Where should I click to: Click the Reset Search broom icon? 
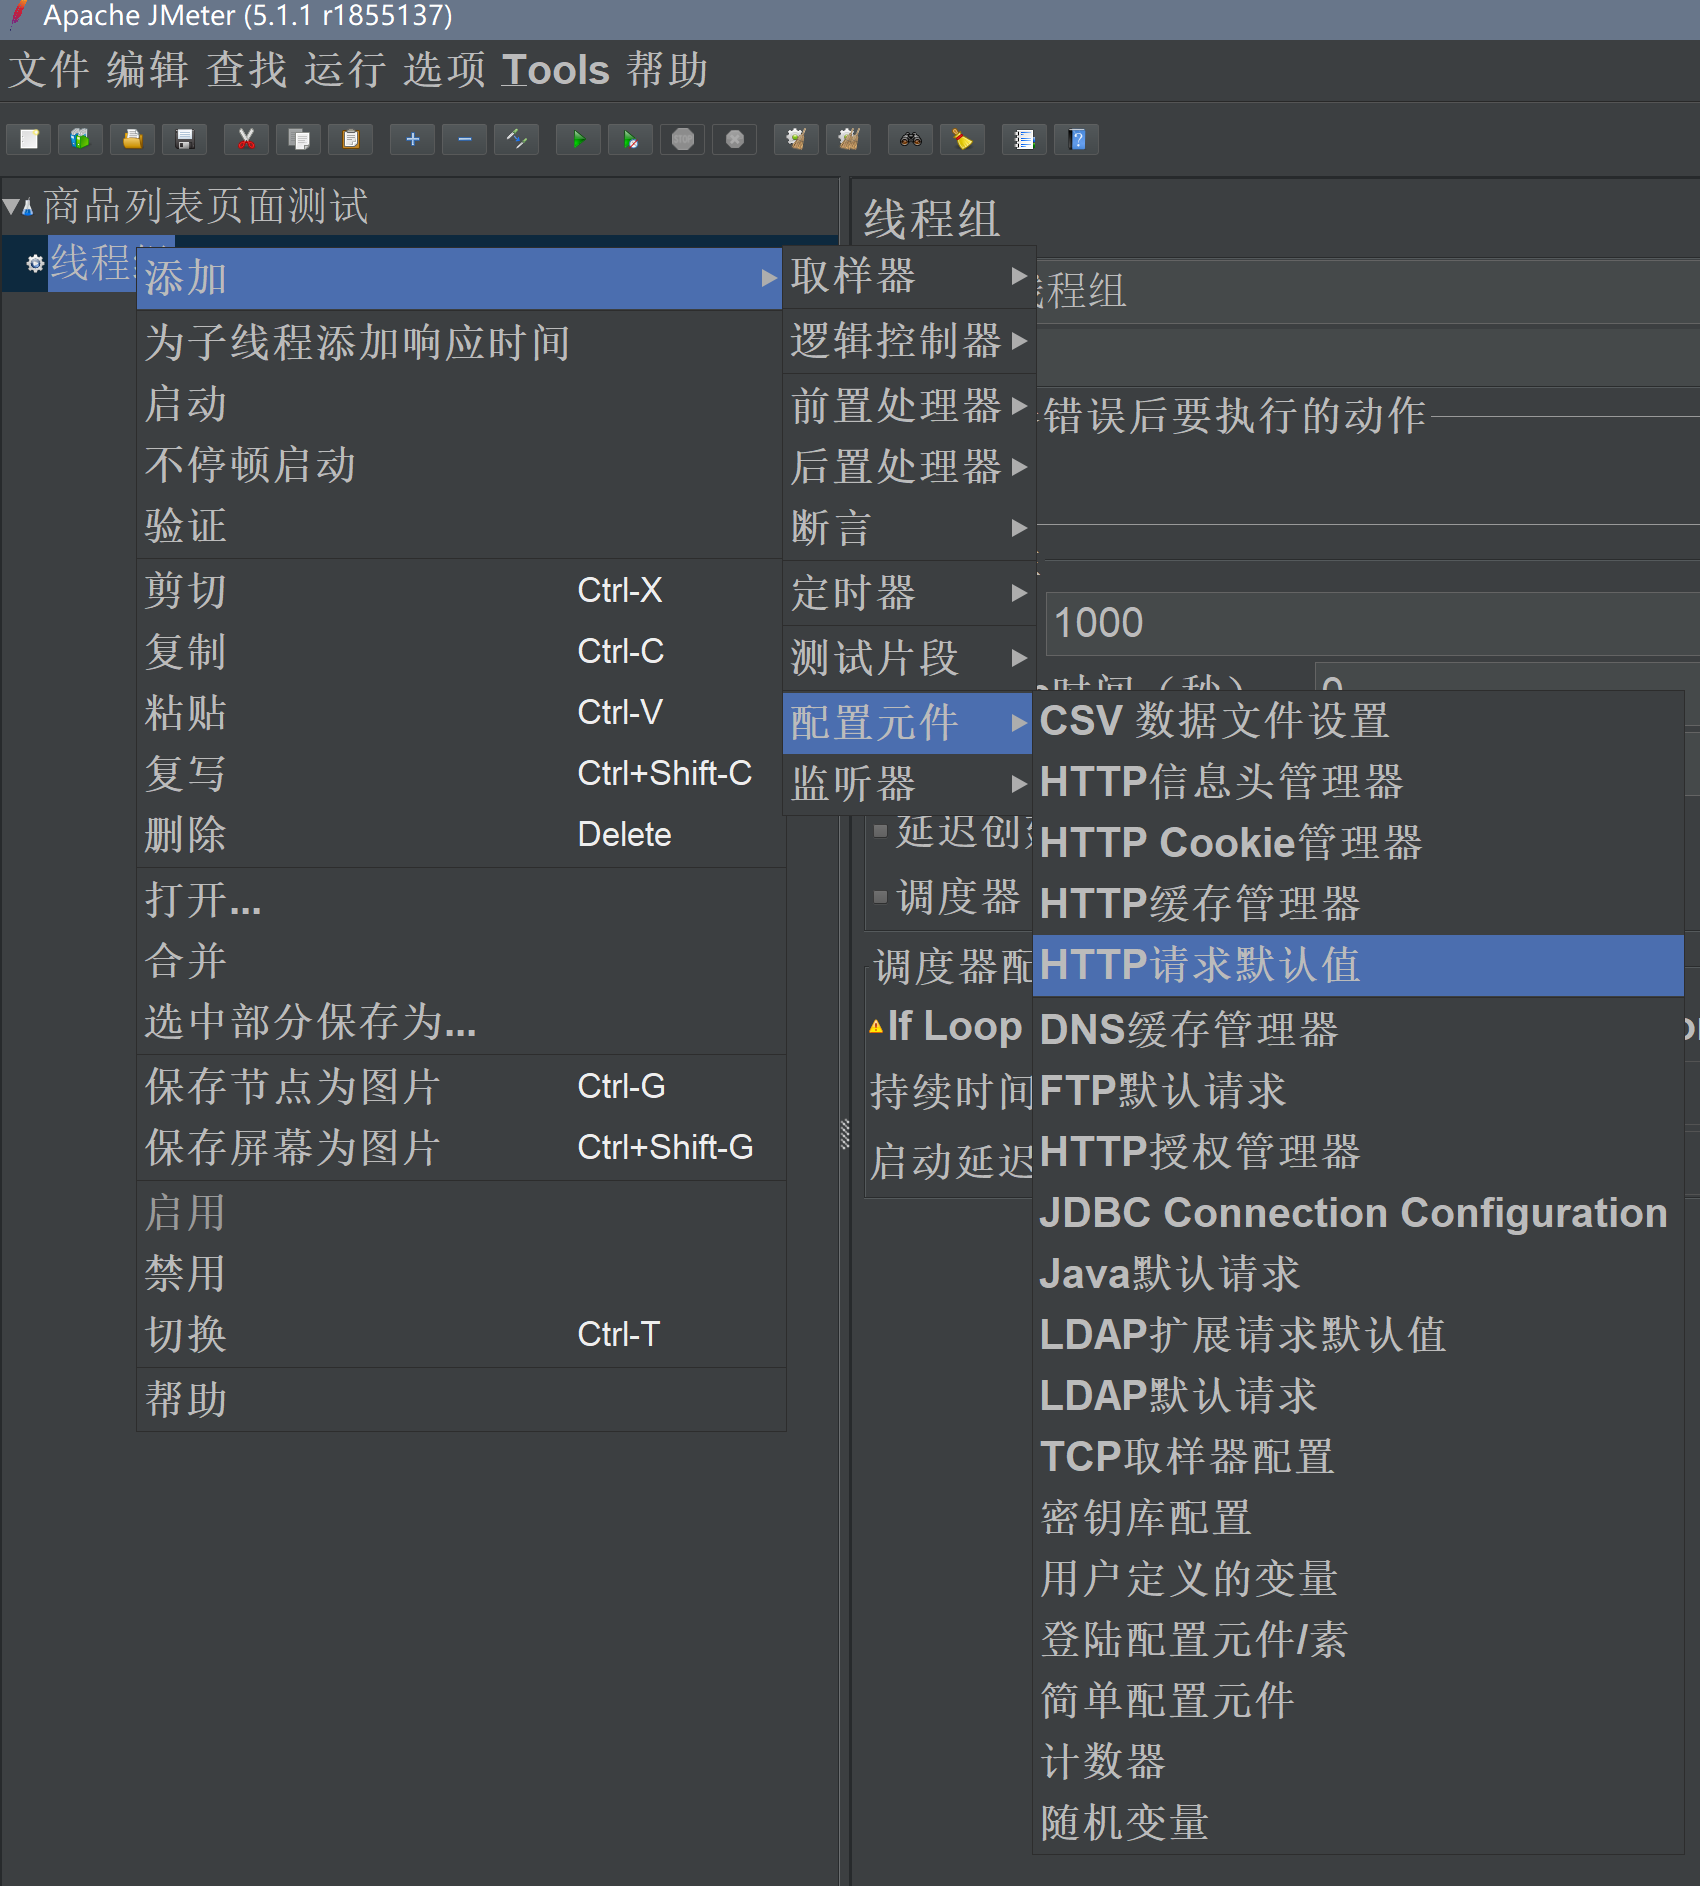click(962, 139)
